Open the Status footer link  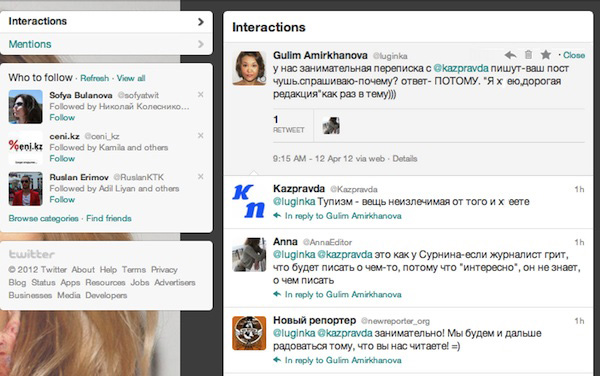(x=43, y=282)
